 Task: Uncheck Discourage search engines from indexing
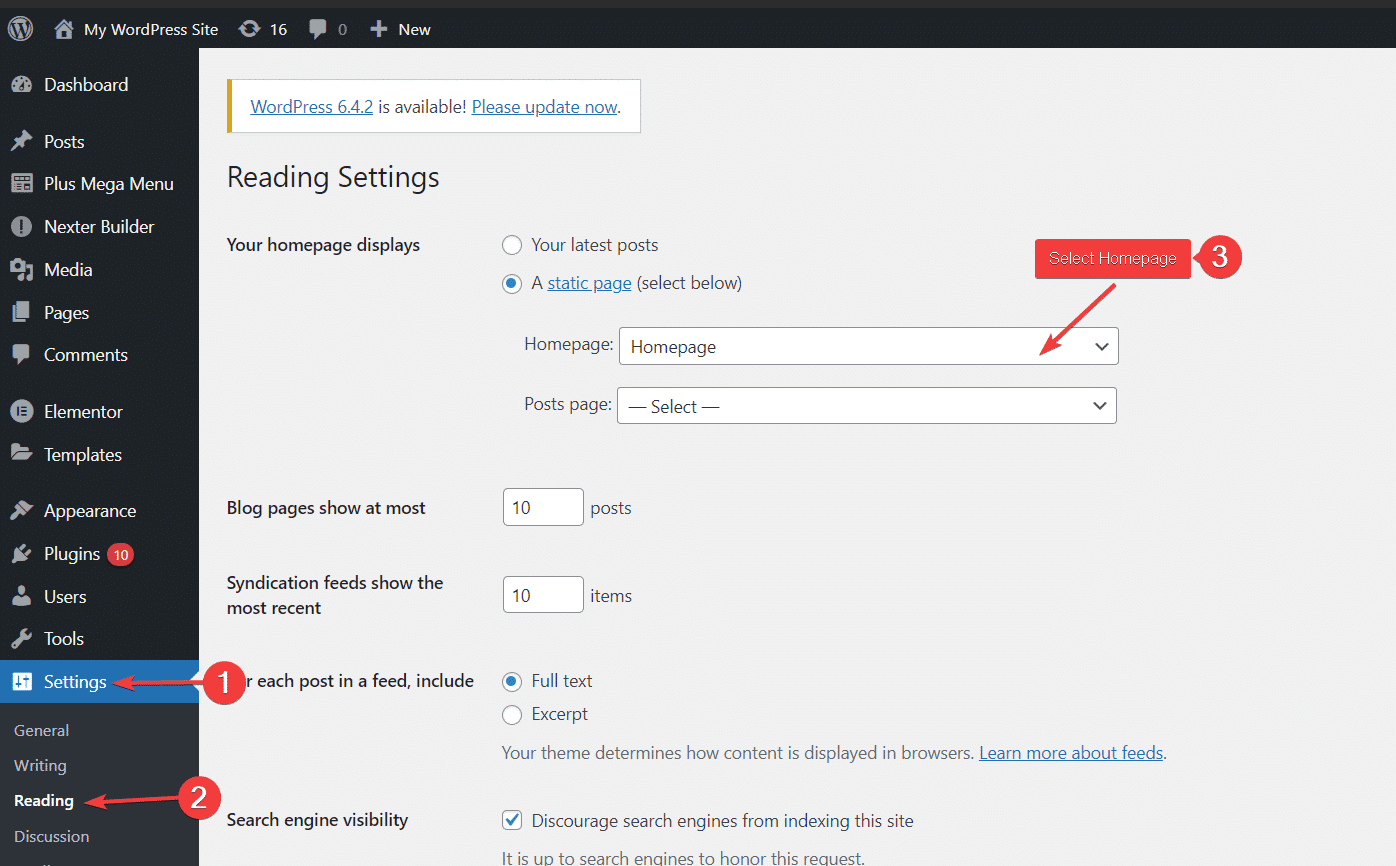pyautogui.click(x=511, y=820)
